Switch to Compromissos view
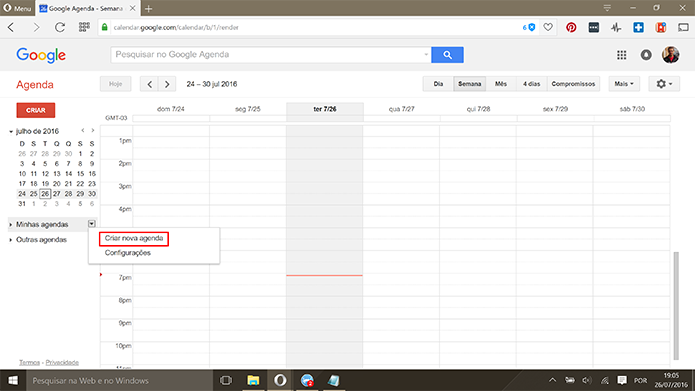The height and width of the screenshot is (391, 695). (573, 84)
